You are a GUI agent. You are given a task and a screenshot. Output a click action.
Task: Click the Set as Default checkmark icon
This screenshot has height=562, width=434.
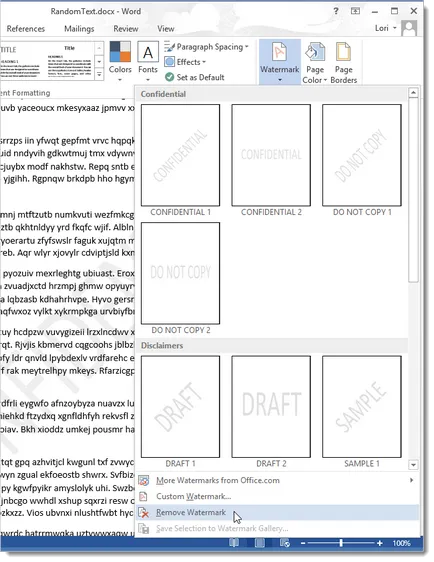pos(170,77)
